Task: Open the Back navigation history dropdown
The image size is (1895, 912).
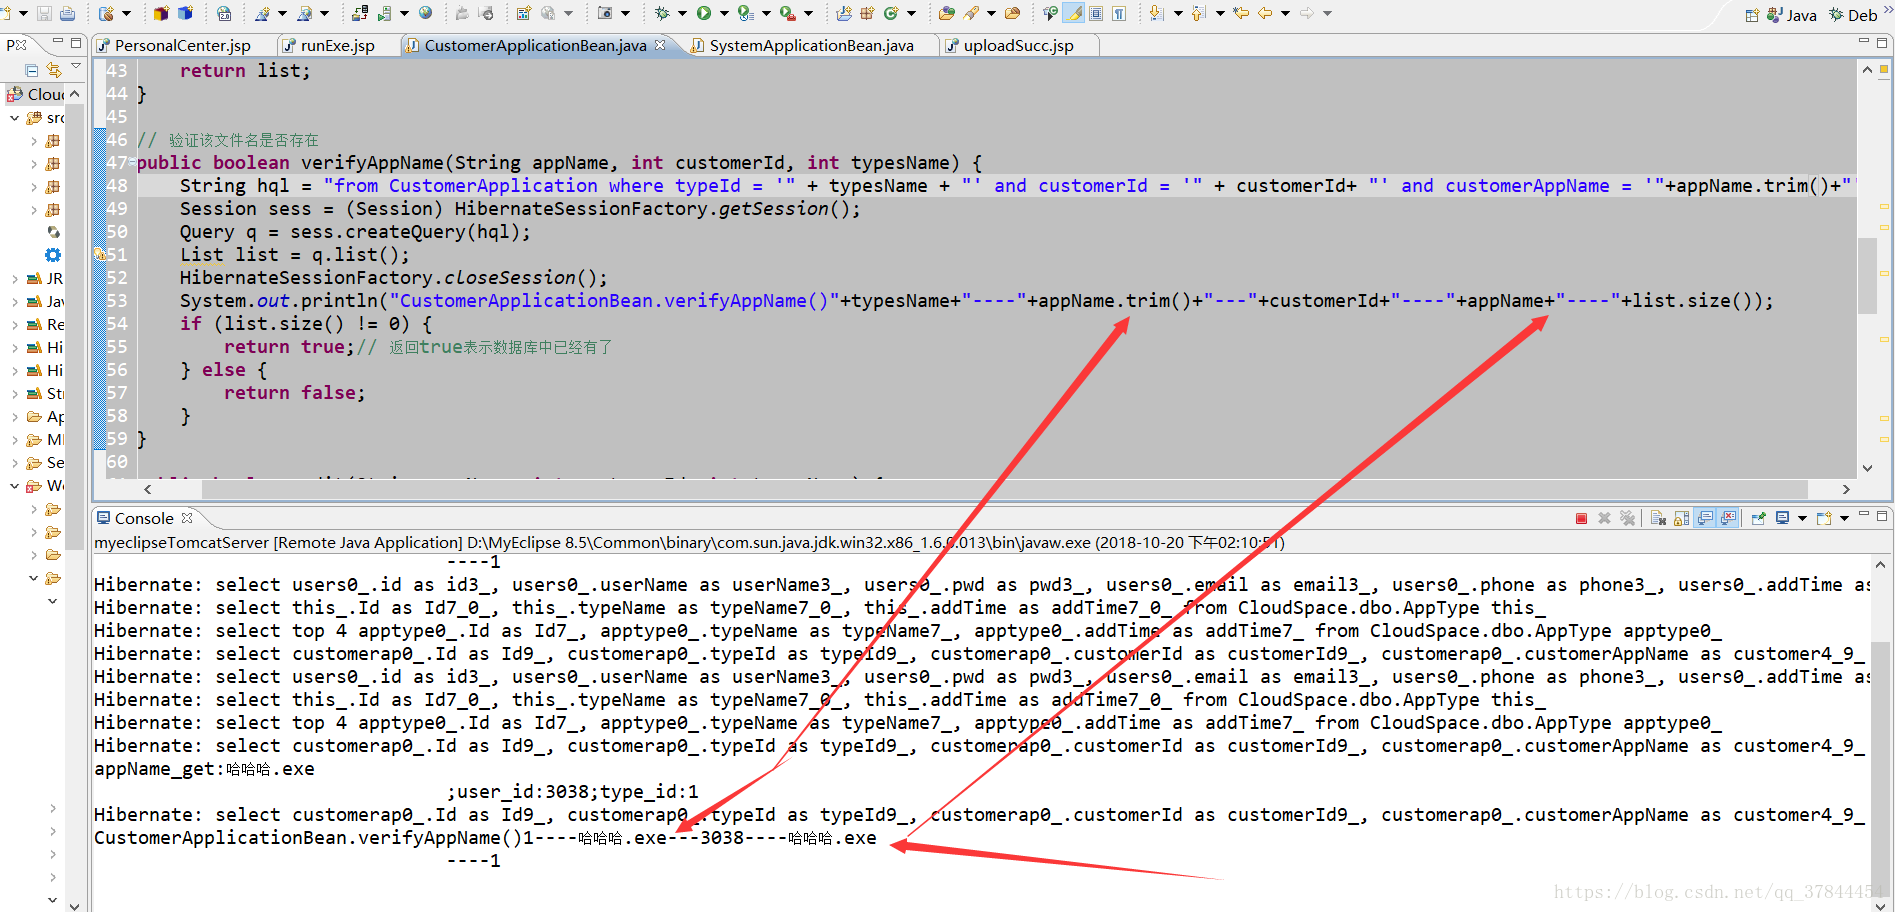Action: pos(1285,13)
